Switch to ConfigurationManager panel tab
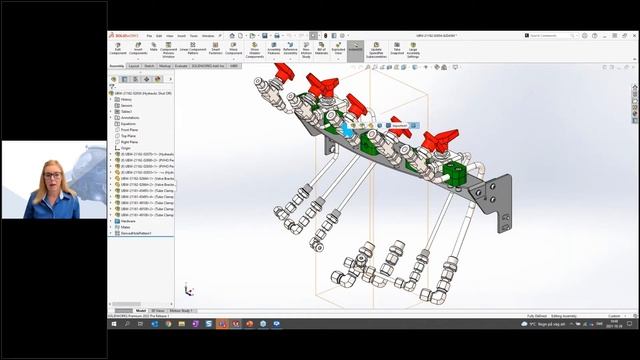 [136, 79]
